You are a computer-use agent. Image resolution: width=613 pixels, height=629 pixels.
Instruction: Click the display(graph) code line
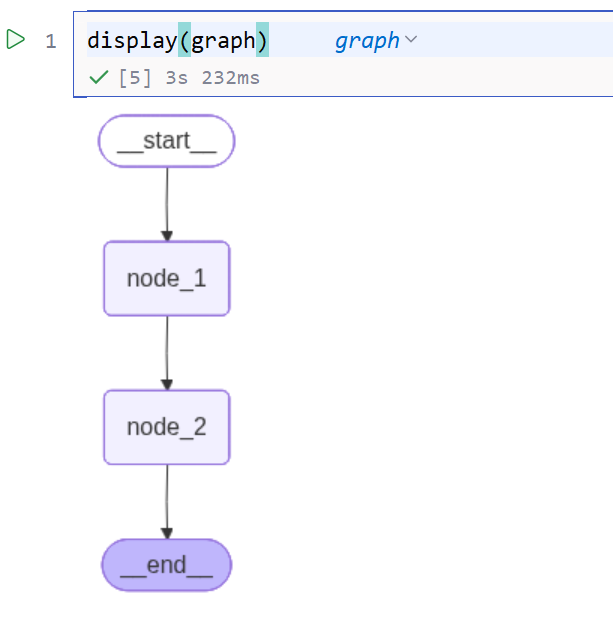(178, 40)
